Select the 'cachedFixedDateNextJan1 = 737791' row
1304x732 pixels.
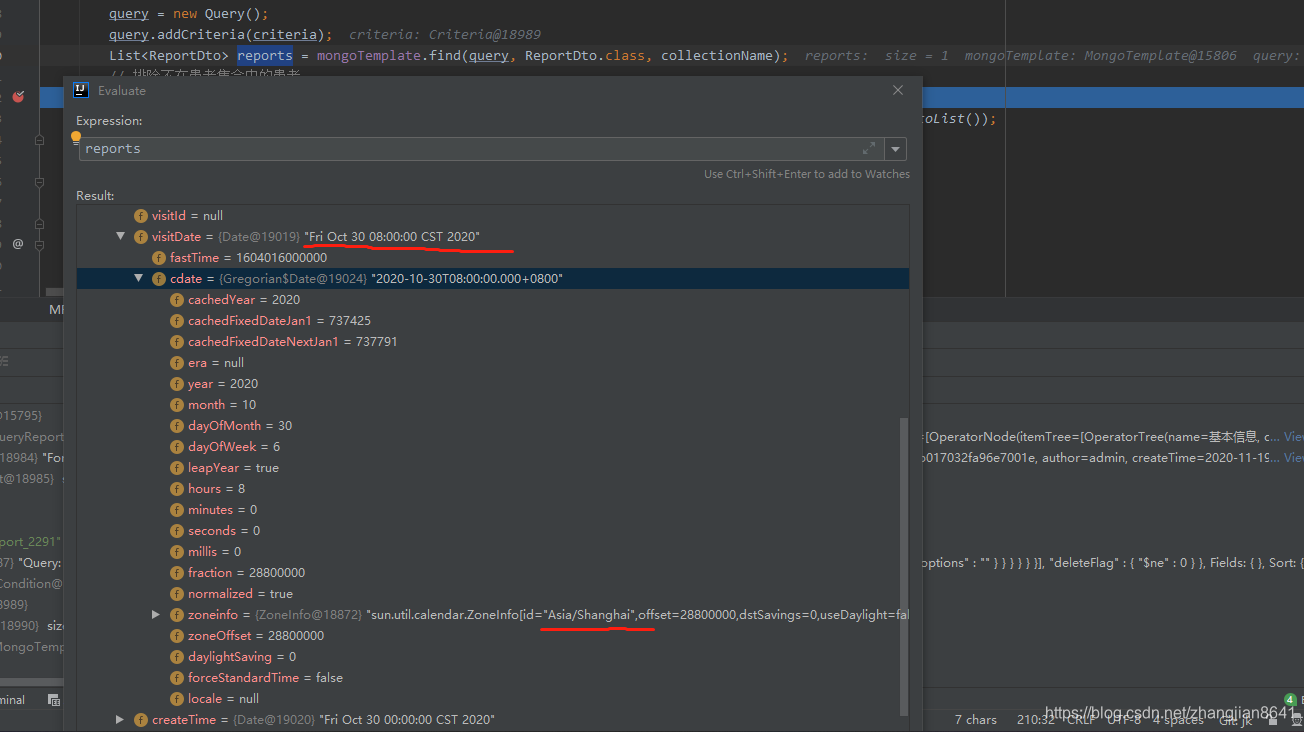pos(493,341)
